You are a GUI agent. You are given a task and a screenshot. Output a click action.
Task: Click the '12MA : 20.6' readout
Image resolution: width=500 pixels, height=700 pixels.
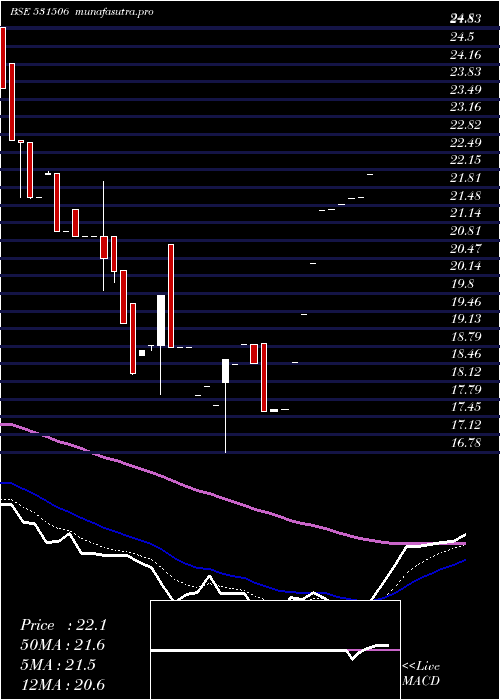tap(62, 685)
